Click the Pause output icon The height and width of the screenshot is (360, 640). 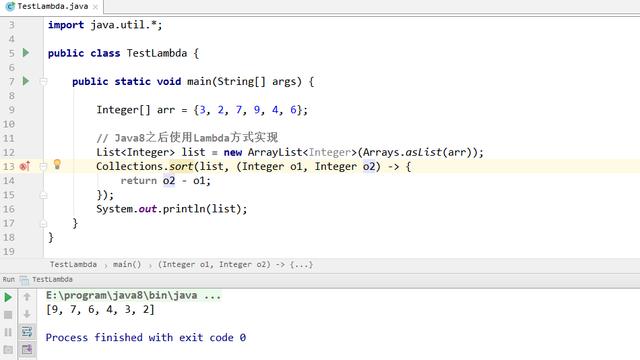[x=8, y=332]
